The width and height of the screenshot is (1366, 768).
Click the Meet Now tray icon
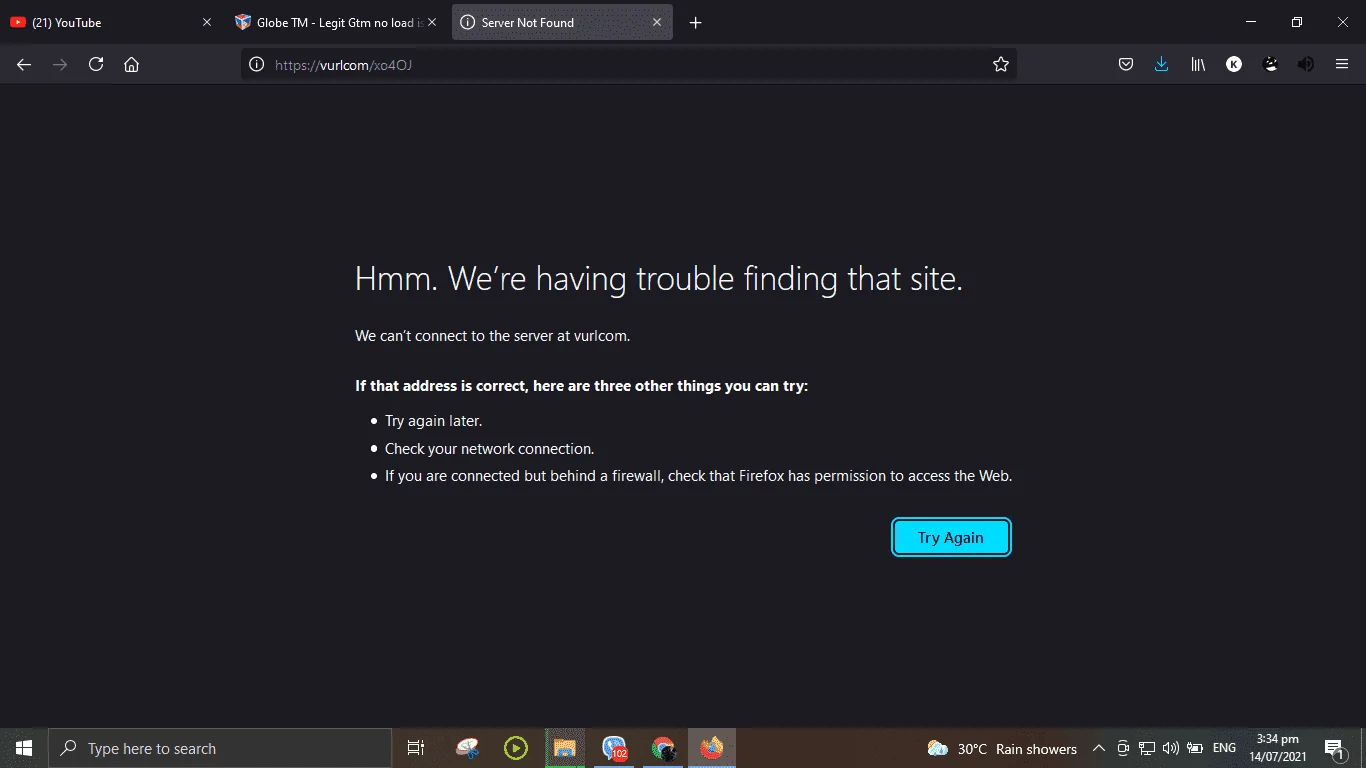pyautogui.click(x=1123, y=748)
